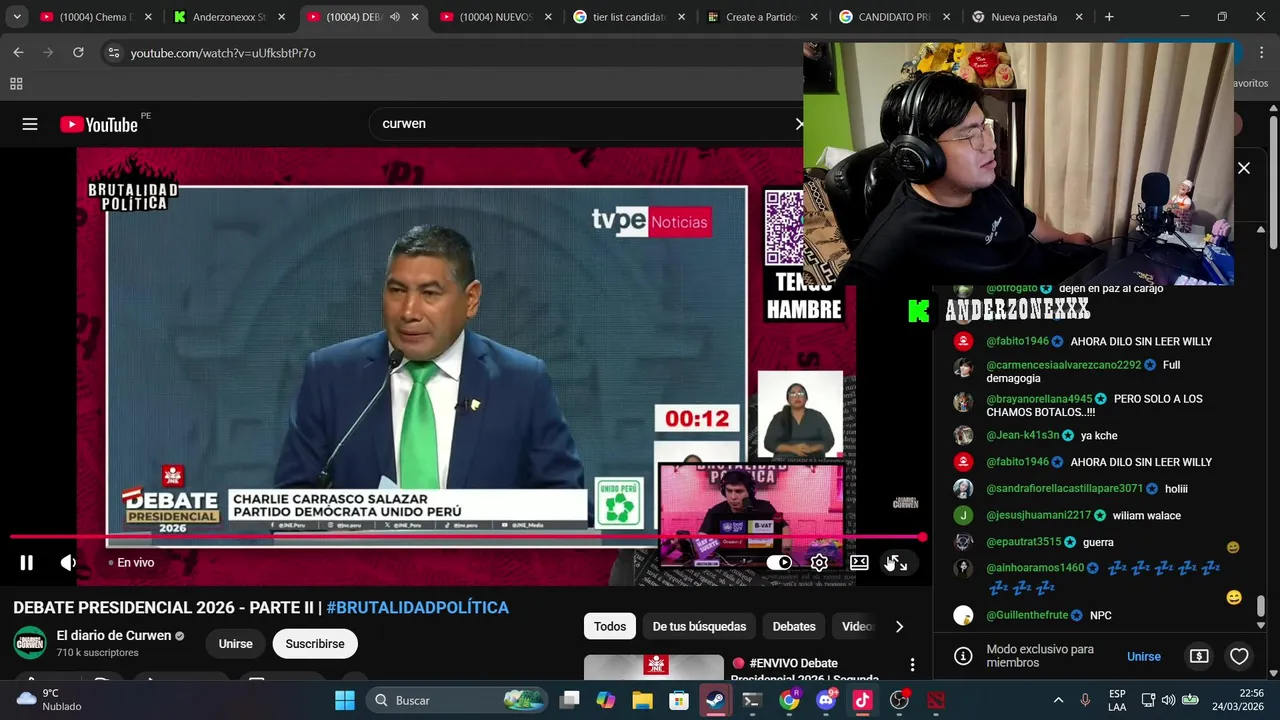The width and height of the screenshot is (1280, 720).
Task: Open Super Chat dollar icon
Action: coord(1199,656)
